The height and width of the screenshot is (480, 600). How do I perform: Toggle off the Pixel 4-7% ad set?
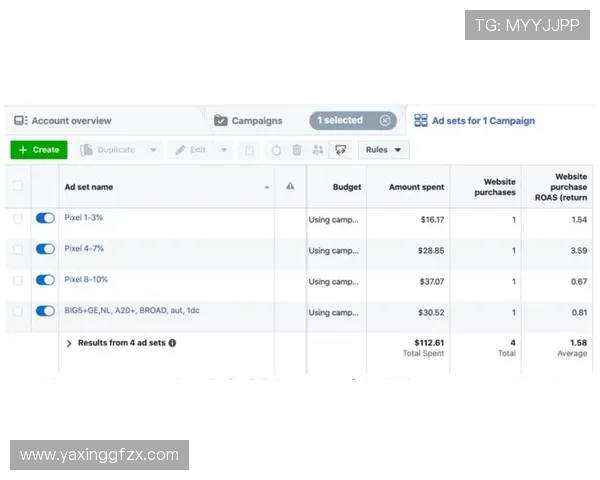45,249
